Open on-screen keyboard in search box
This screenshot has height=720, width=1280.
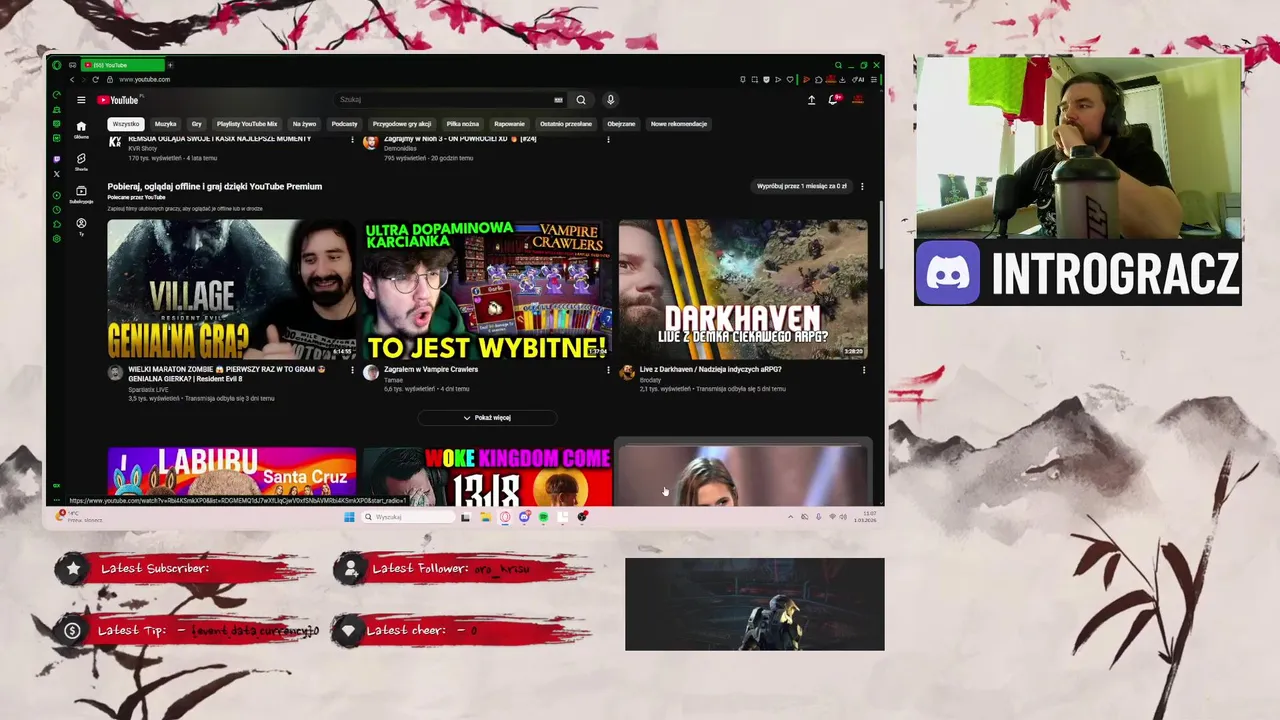[558, 100]
